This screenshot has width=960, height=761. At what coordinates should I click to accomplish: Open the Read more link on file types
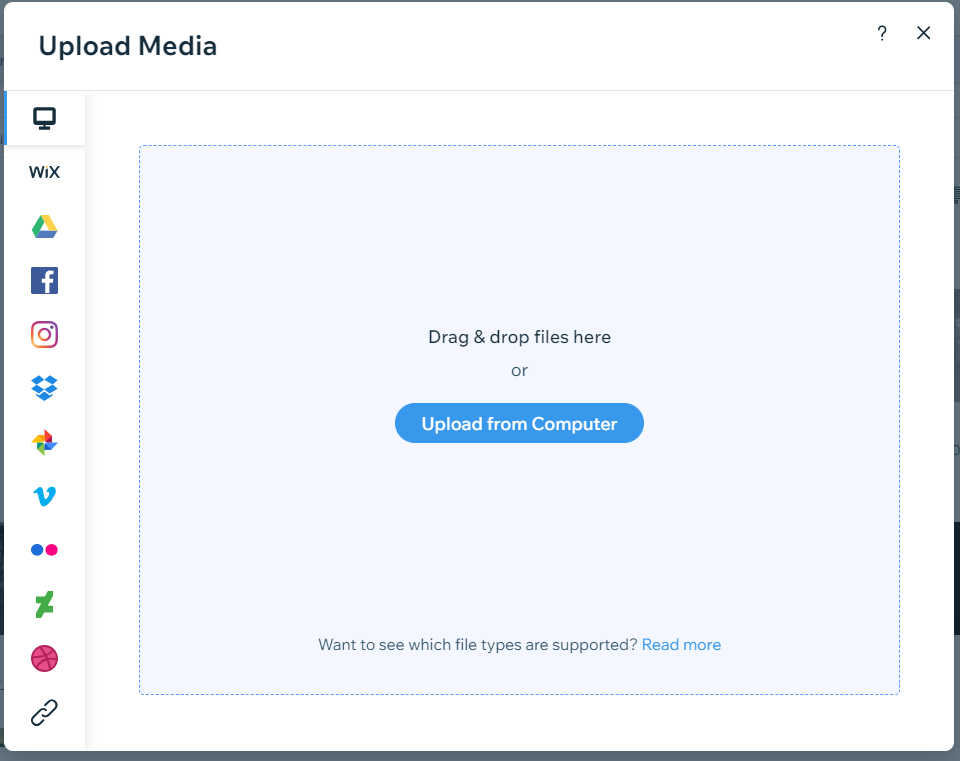(x=681, y=645)
